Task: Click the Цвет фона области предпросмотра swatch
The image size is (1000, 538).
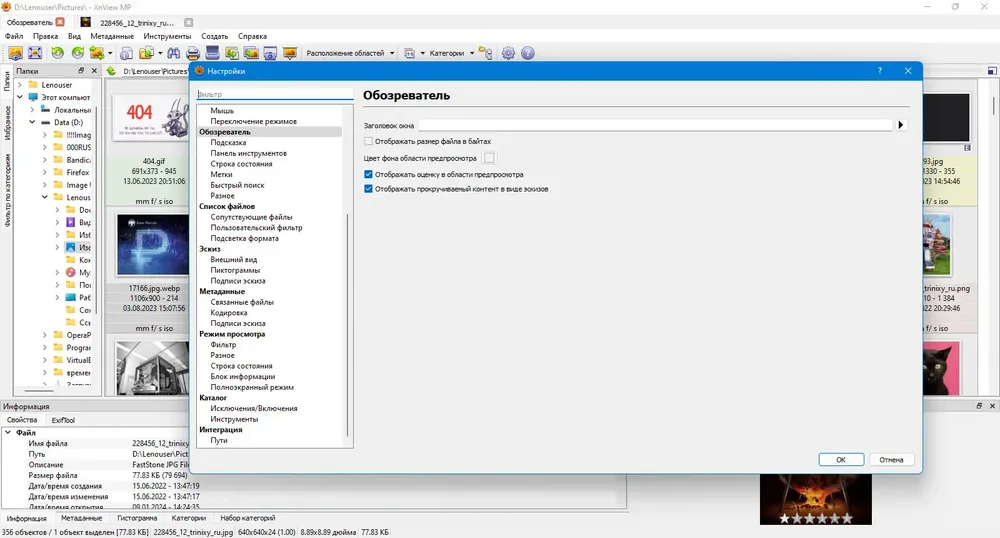Action: tap(489, 158)
